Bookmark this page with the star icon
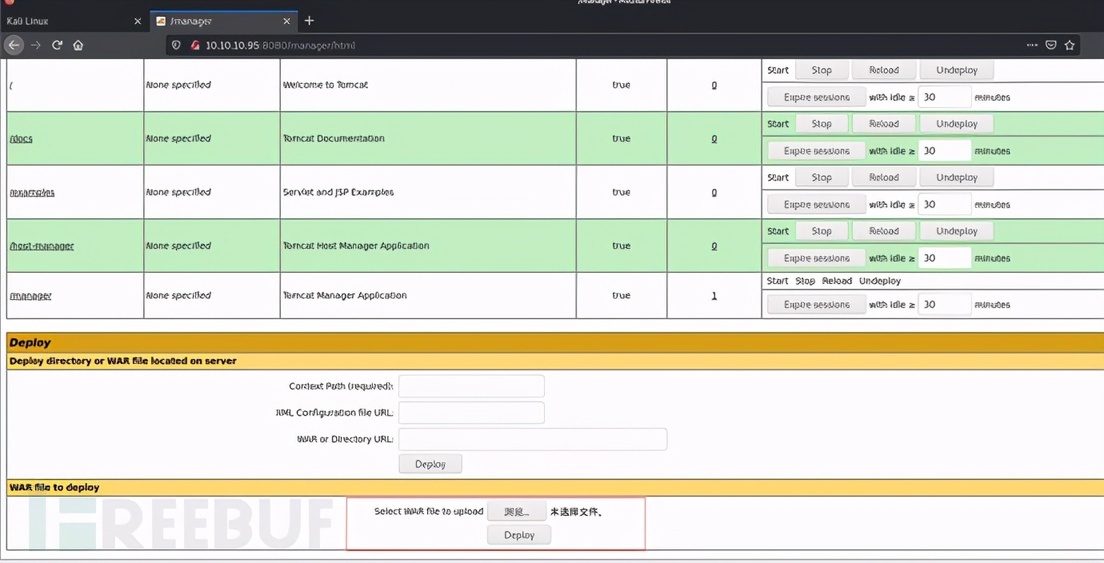 pos(1070,45)
